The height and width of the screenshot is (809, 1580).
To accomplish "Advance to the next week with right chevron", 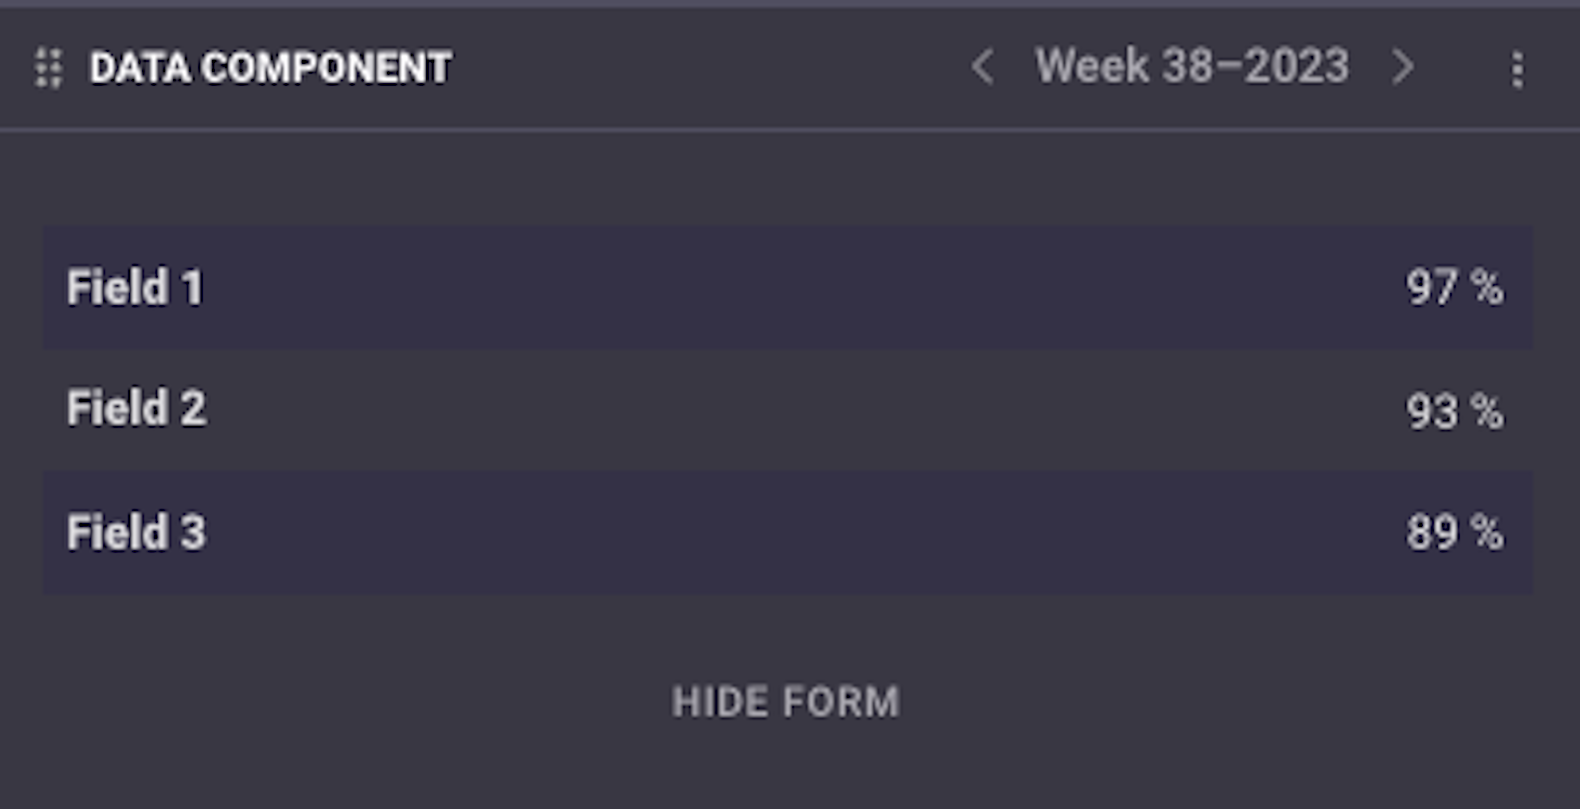I will (x=1403, y=67).
